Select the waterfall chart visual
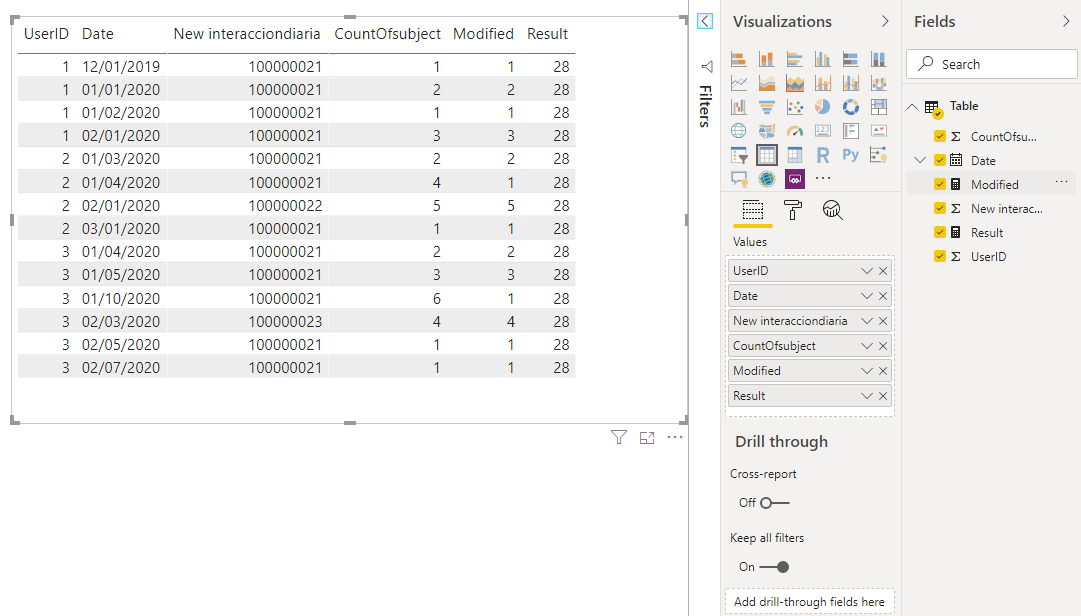Viewport: 1081px width, 616px height. [738, 107]
